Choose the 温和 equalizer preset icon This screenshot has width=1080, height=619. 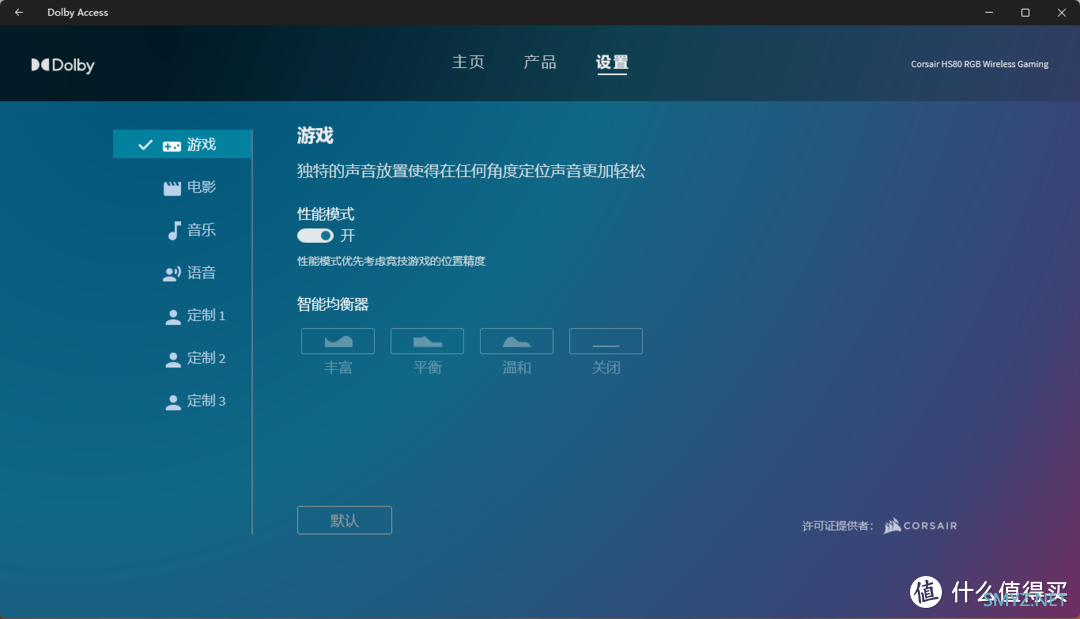coord(517,341)
